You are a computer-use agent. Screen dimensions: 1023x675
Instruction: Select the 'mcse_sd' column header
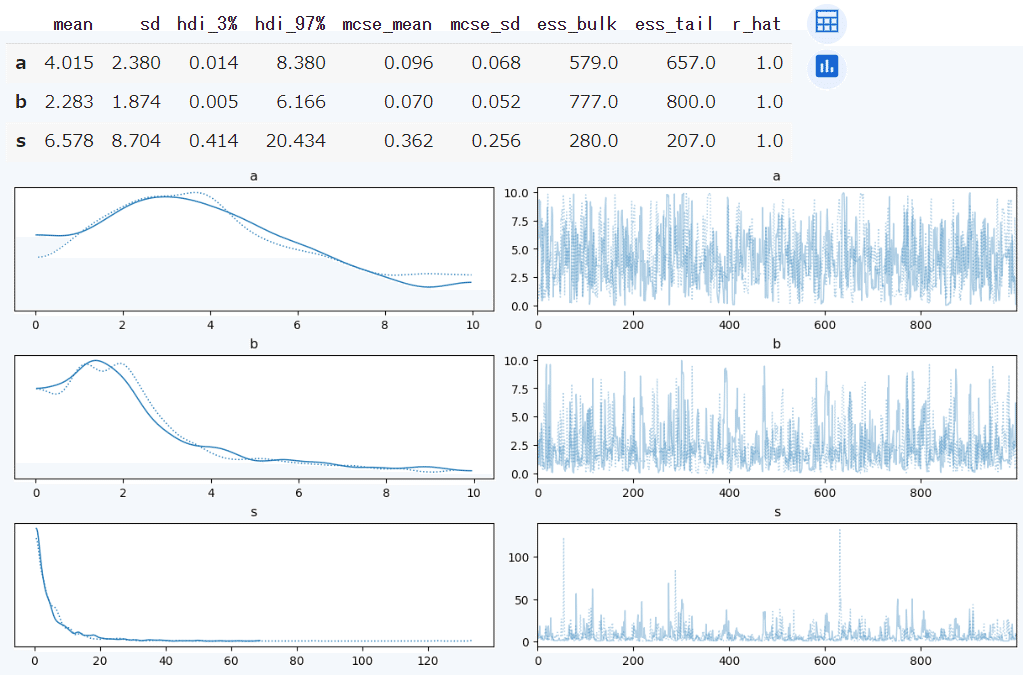(x=485, y=25)
